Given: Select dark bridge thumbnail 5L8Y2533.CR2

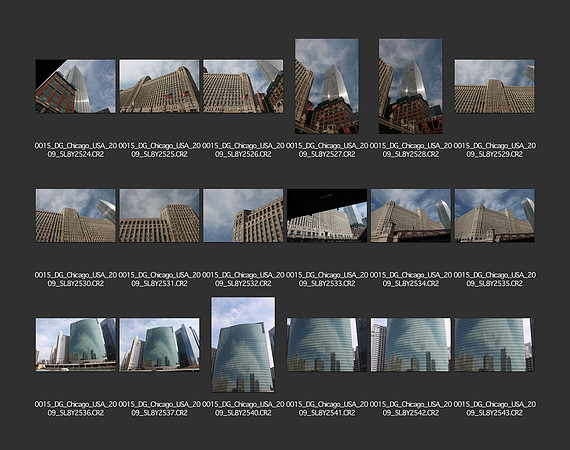Looking at the screenshot, I should [x=327, y=216].
